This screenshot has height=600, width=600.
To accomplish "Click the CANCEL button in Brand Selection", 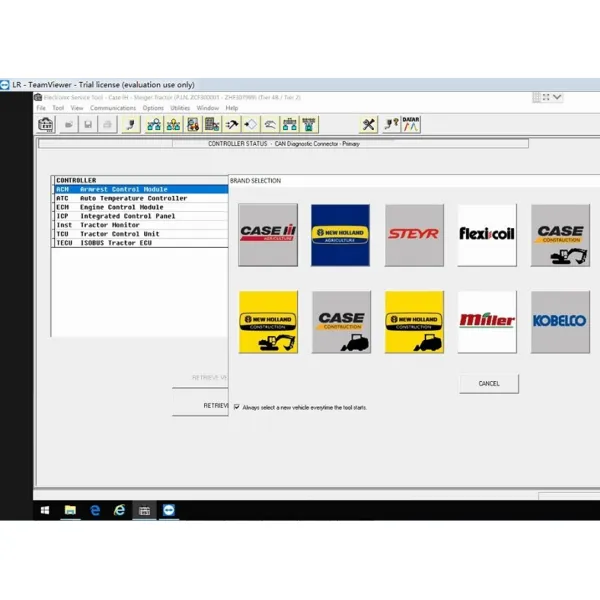I will (489, 383).
